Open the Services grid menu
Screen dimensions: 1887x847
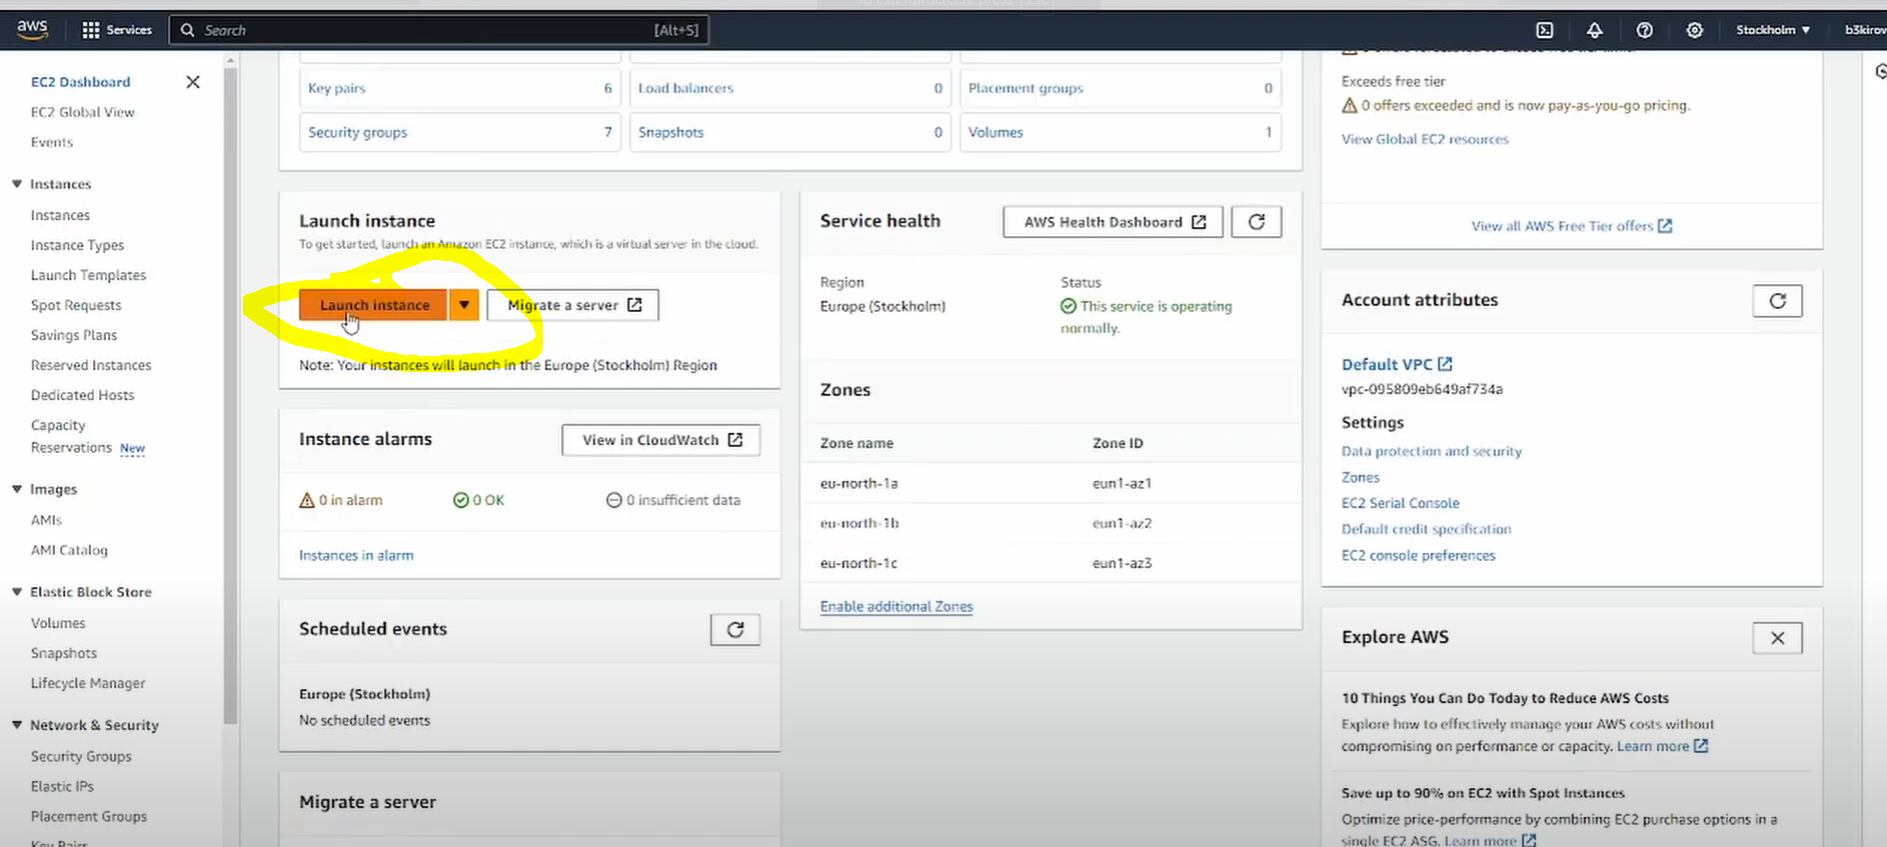(x=117, y=30)
